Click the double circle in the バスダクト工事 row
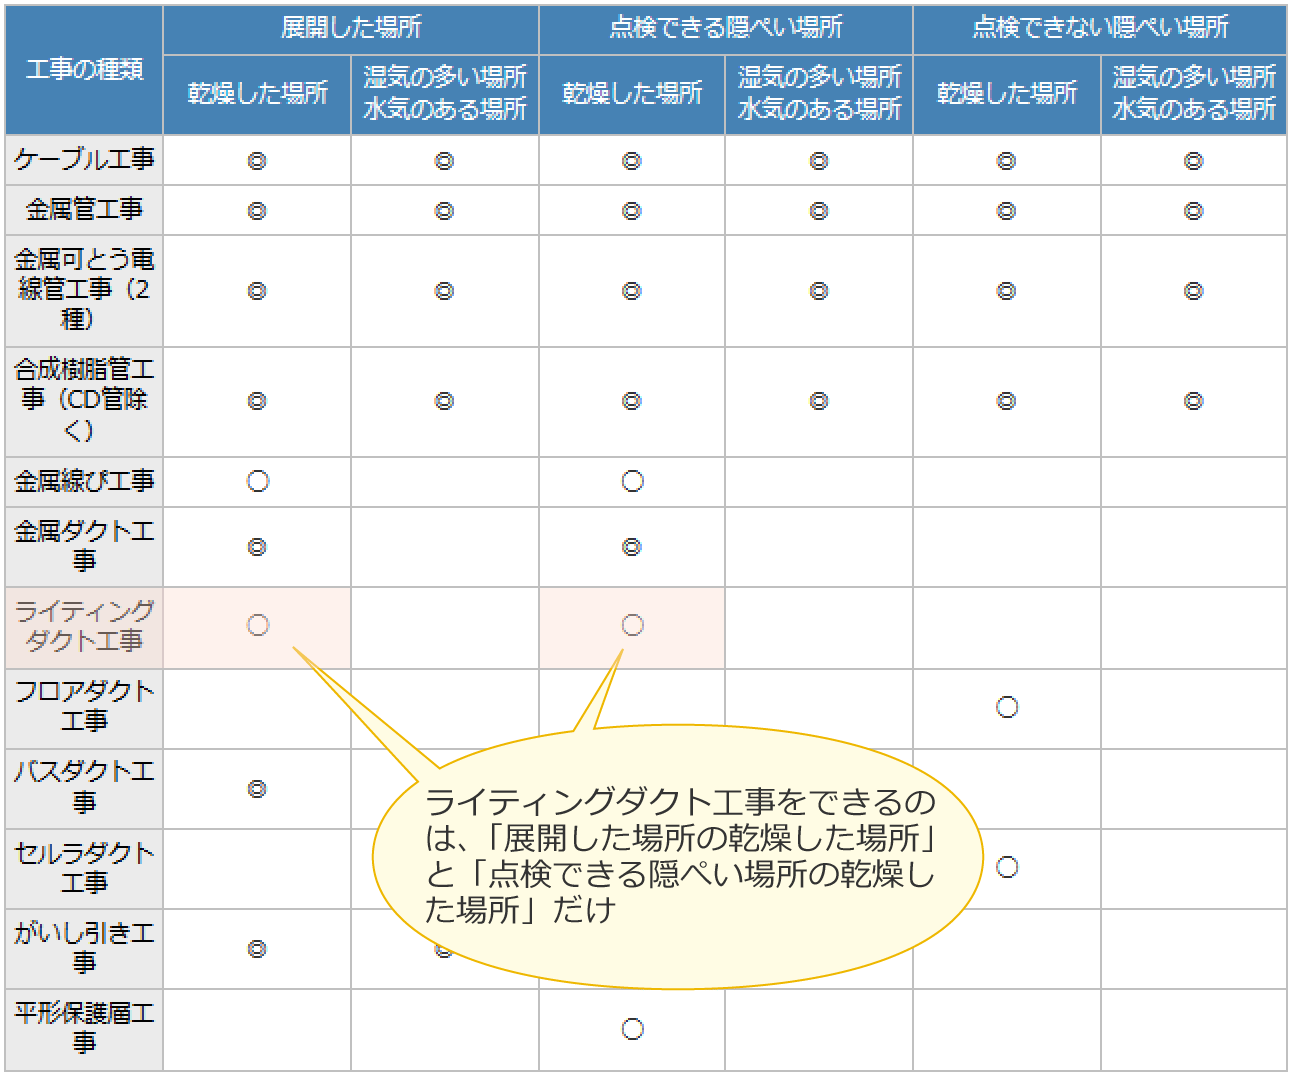 (x=257, y=789)
